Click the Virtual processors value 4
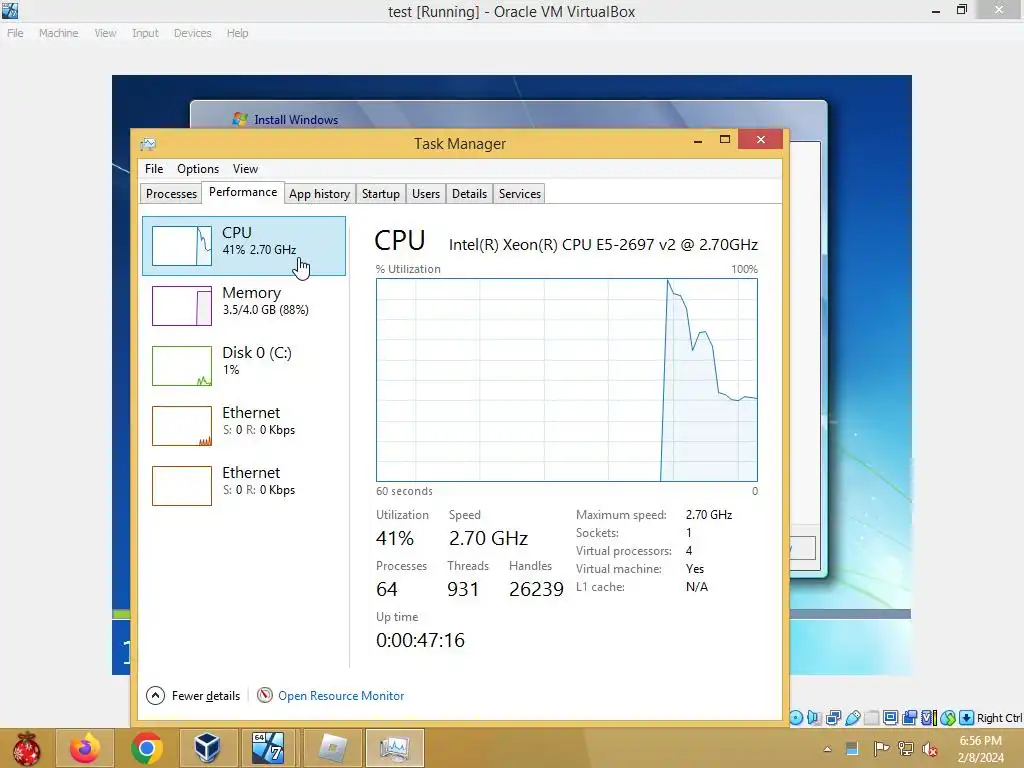The height and width of the screenshot is (768, 1024). point(689,551)
